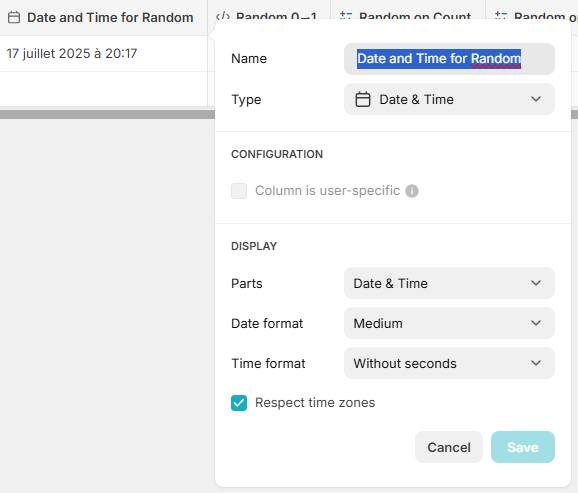Viewport: 578px width, 493px height.
Task: Open the Type dropdown
Action: tap(449, 99)
